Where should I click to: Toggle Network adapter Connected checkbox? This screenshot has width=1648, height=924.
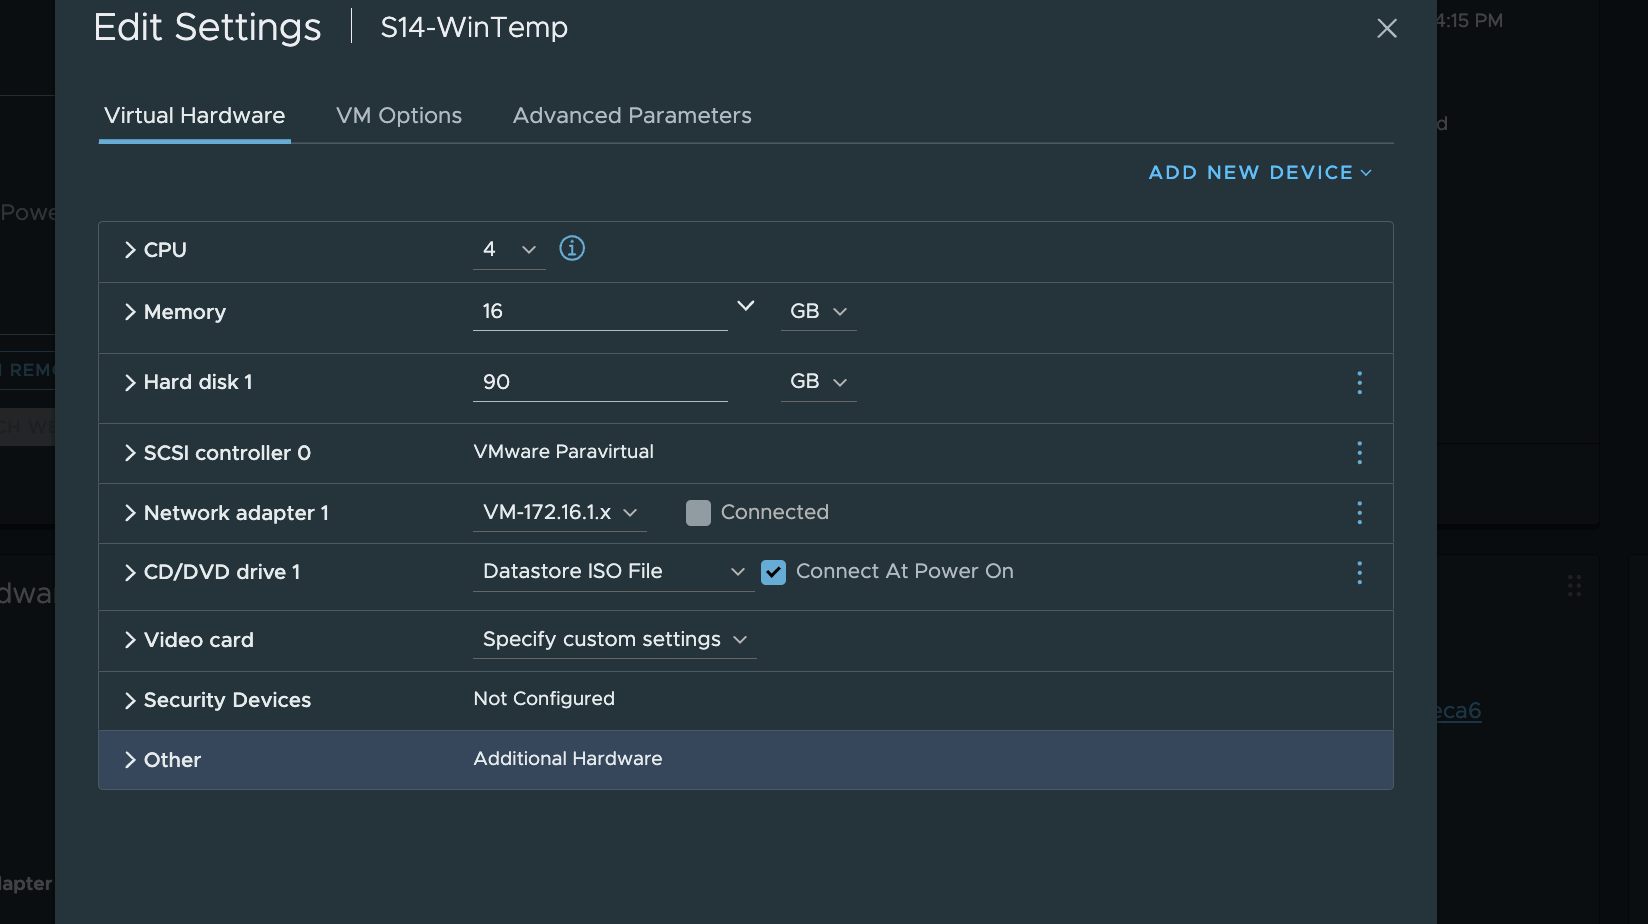pyautogui.click(x=698, y=513)
